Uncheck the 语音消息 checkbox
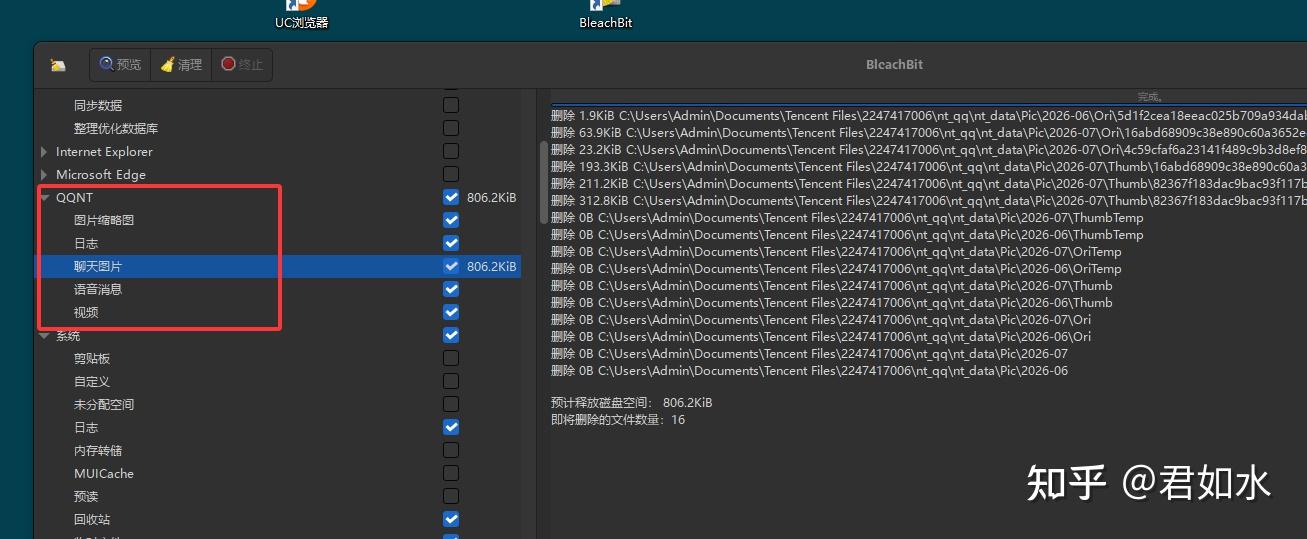 451,289
